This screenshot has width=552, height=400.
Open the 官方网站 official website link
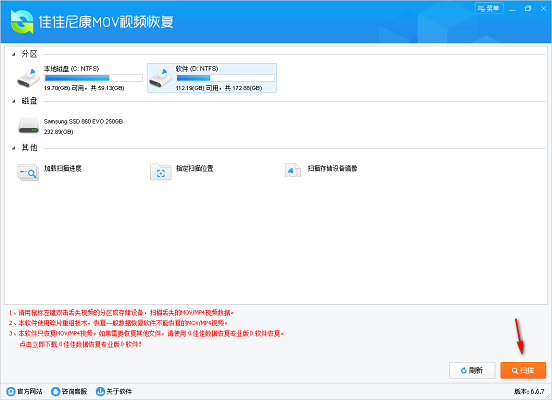tap(25, 392)
